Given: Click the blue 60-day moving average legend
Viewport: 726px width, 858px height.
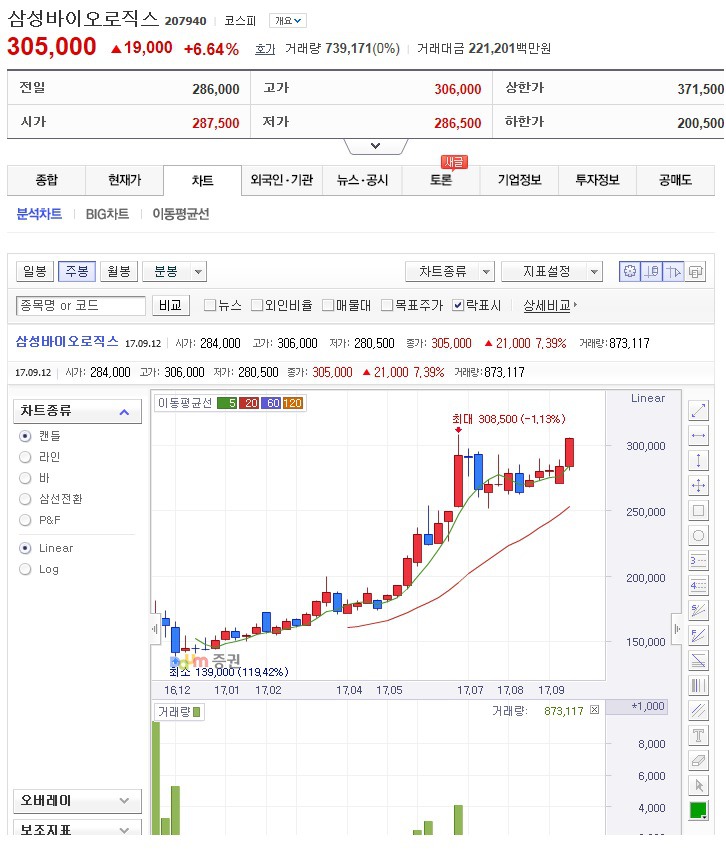Looking at the screenshot, I should click(x=271, y=403).
